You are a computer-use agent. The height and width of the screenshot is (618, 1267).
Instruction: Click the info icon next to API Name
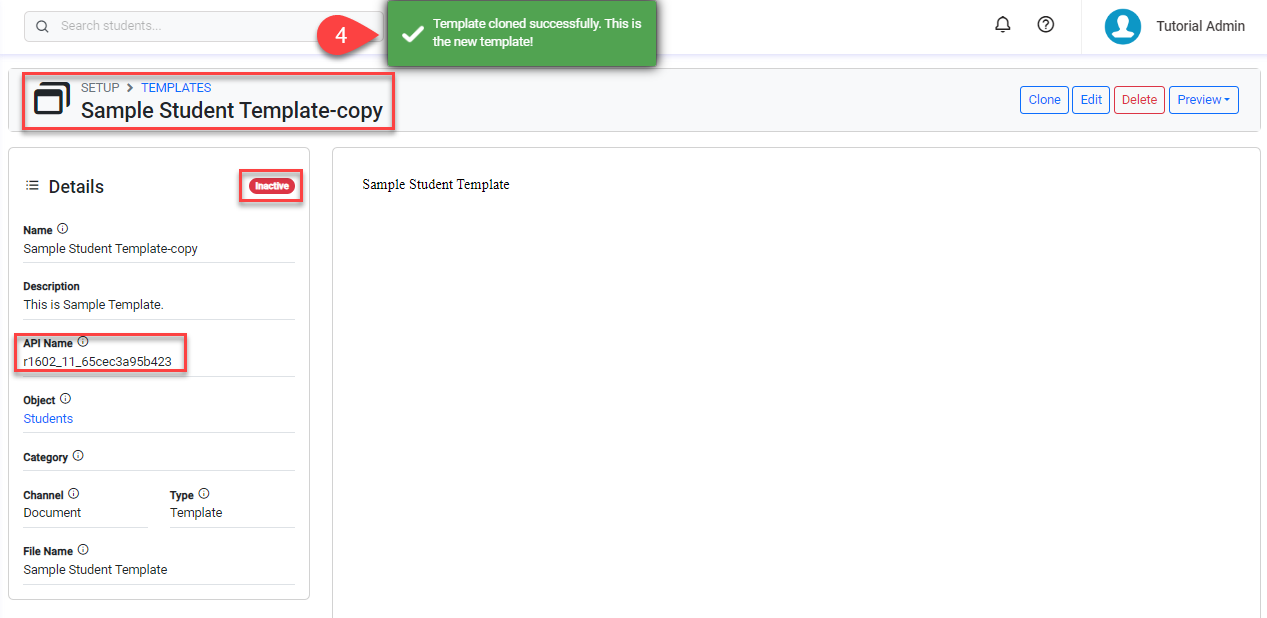point(83,342)
